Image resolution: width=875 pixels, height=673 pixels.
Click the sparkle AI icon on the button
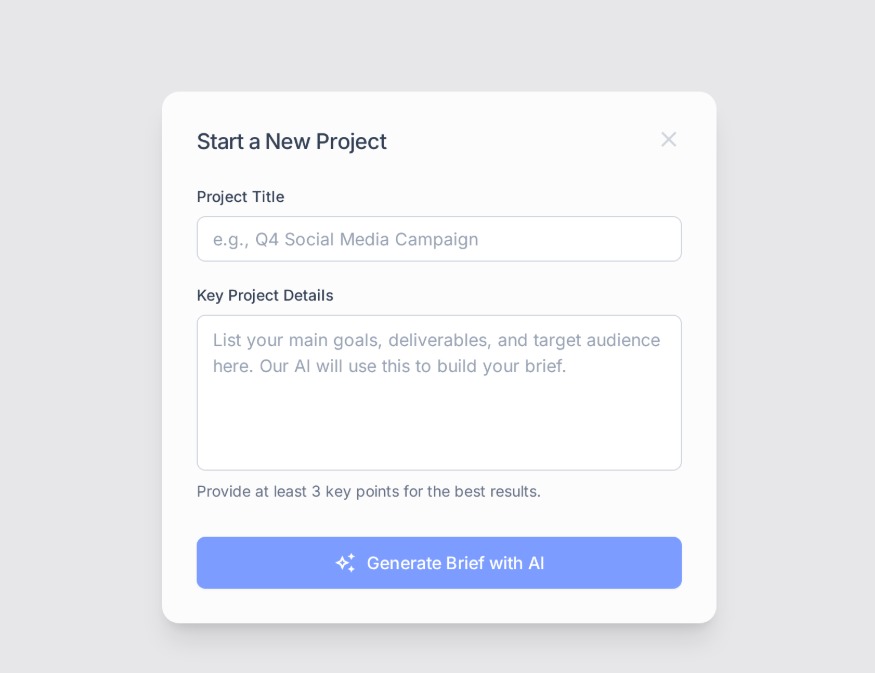345,563
